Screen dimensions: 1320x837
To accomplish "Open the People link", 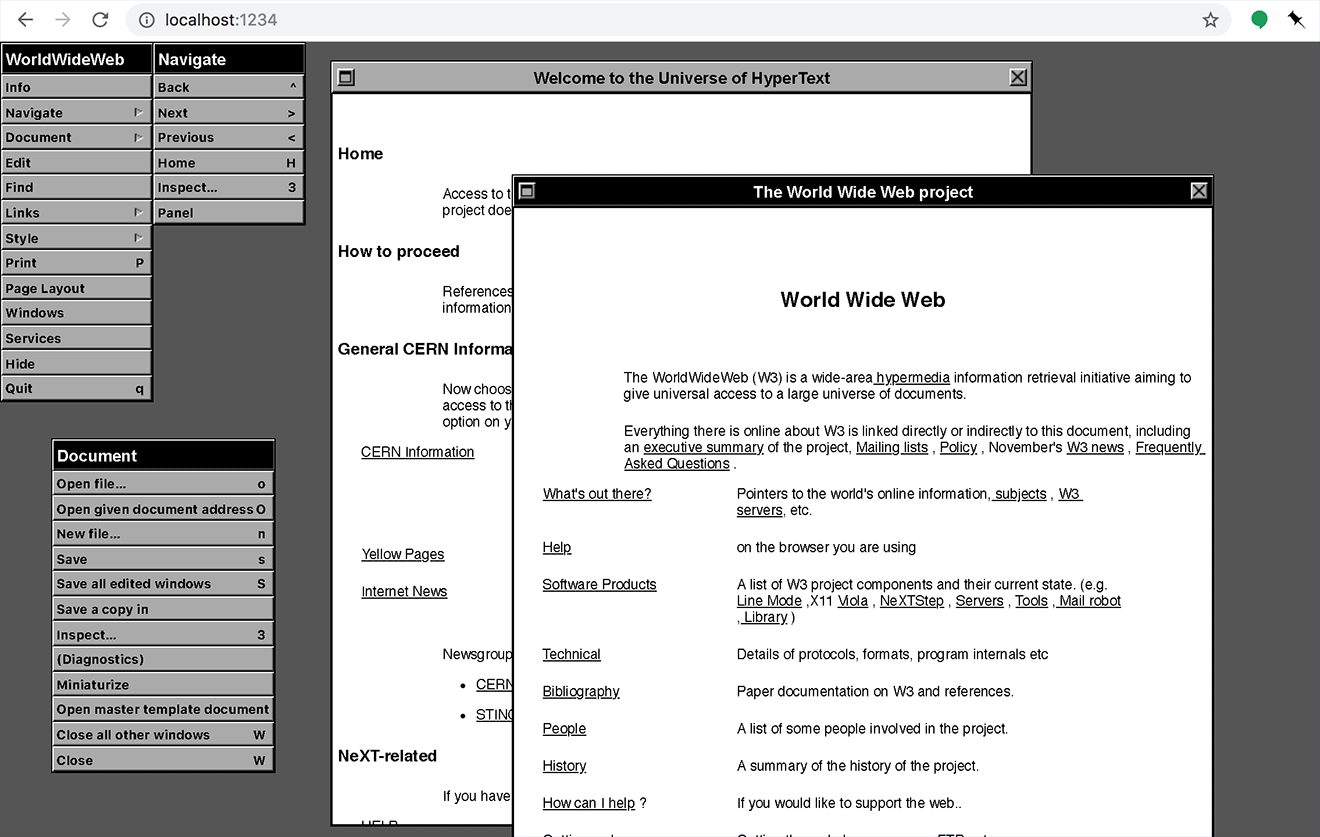I will pos(564,729).
